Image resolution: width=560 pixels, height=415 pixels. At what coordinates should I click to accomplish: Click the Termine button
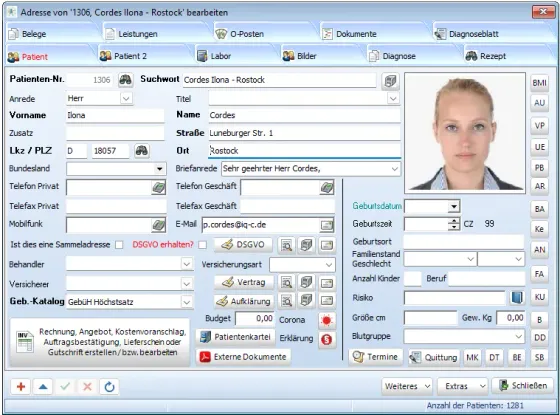pyautogui.click(x=375, y=357)
